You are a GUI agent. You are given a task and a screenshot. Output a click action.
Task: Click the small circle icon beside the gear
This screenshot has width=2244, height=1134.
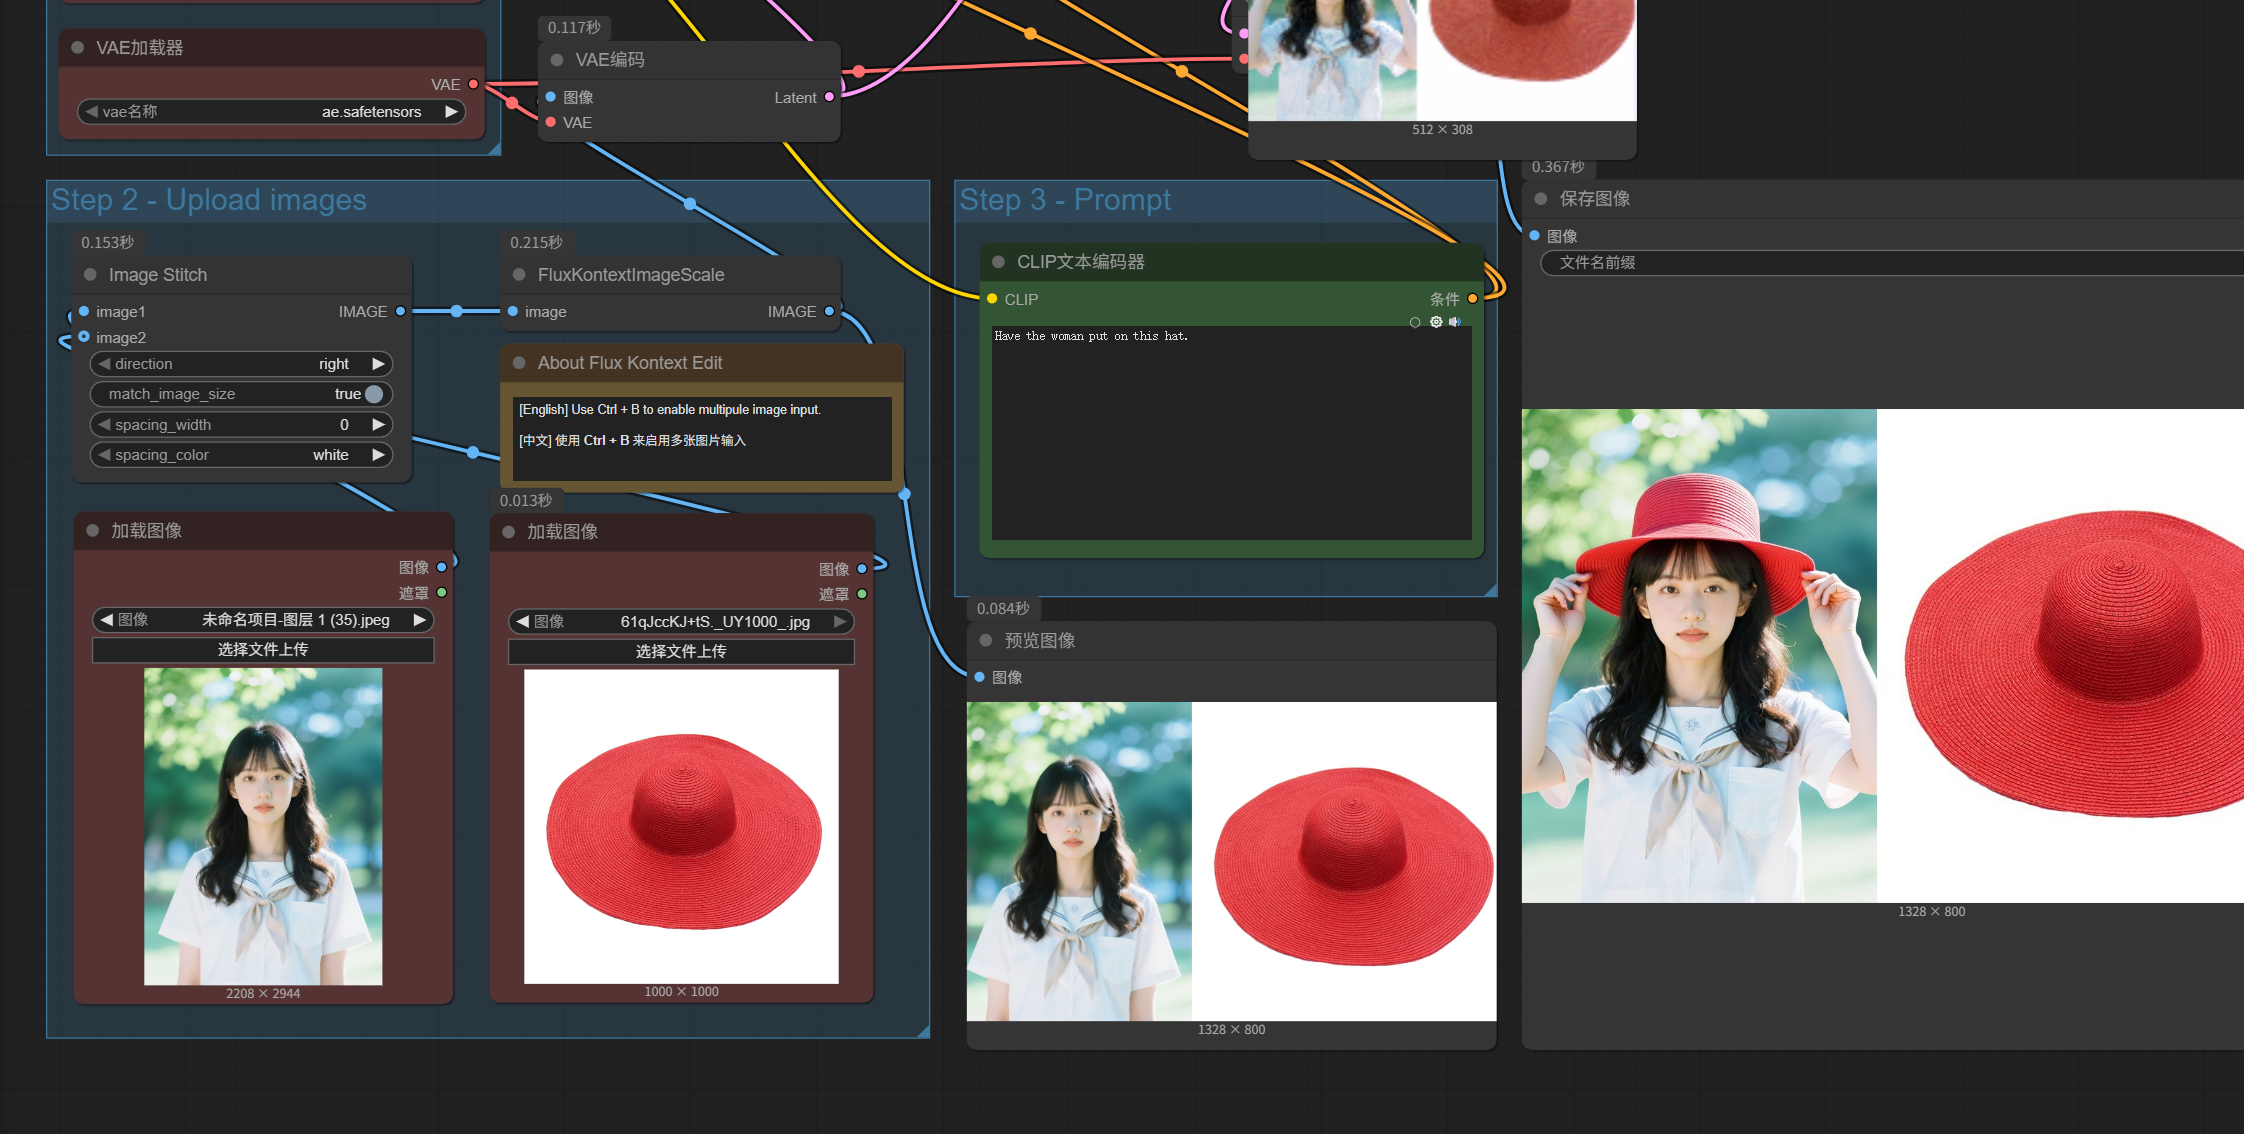[1415, 322]
